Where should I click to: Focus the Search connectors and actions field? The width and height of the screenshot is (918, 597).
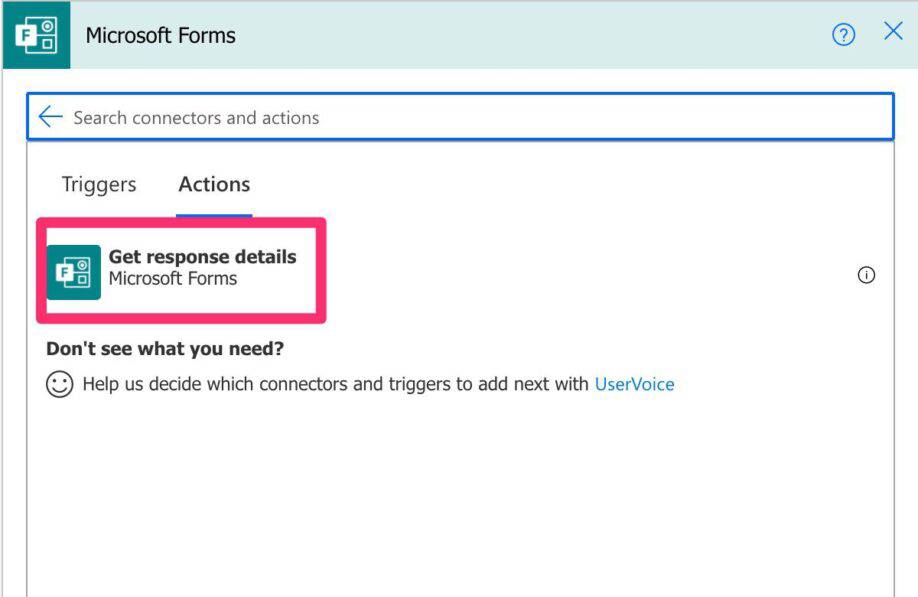[x=460, y=117]
